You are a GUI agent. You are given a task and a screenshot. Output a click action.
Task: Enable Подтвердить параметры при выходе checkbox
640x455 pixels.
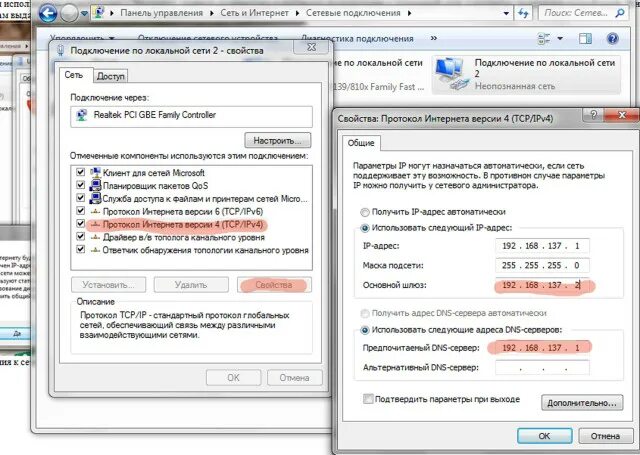click(x=368, y=399)
